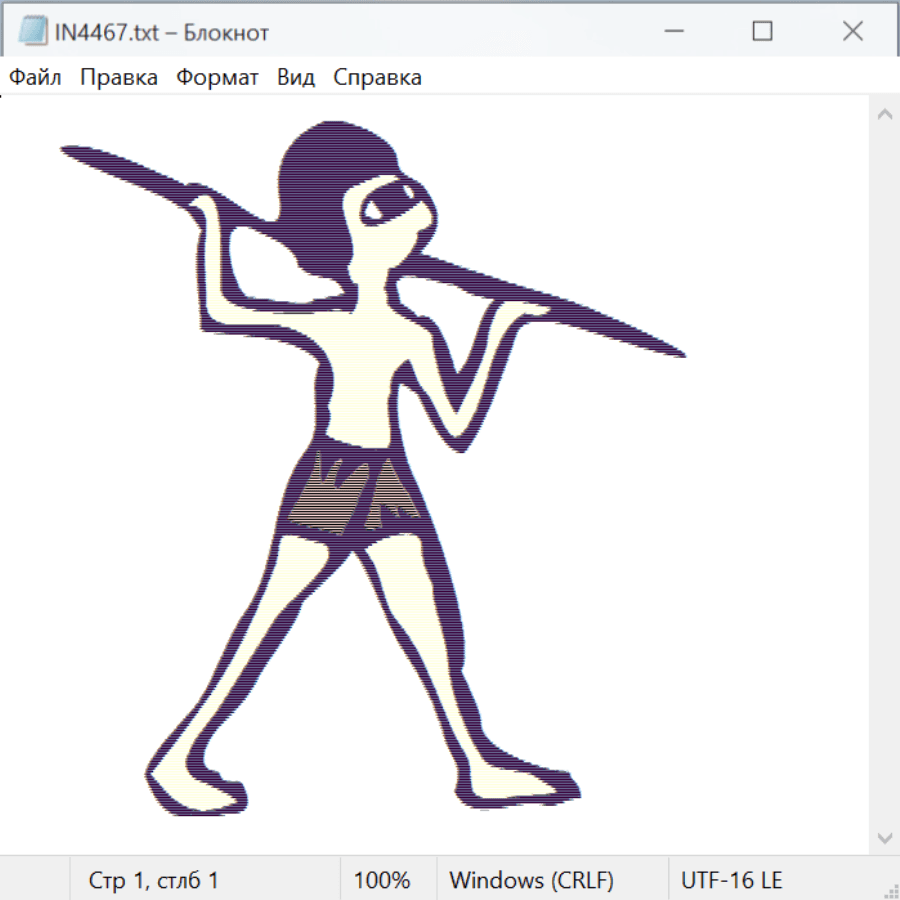Click the 100% zoom level in the status bar
Screen dimensions: 900x900
(x=382, y=881)
